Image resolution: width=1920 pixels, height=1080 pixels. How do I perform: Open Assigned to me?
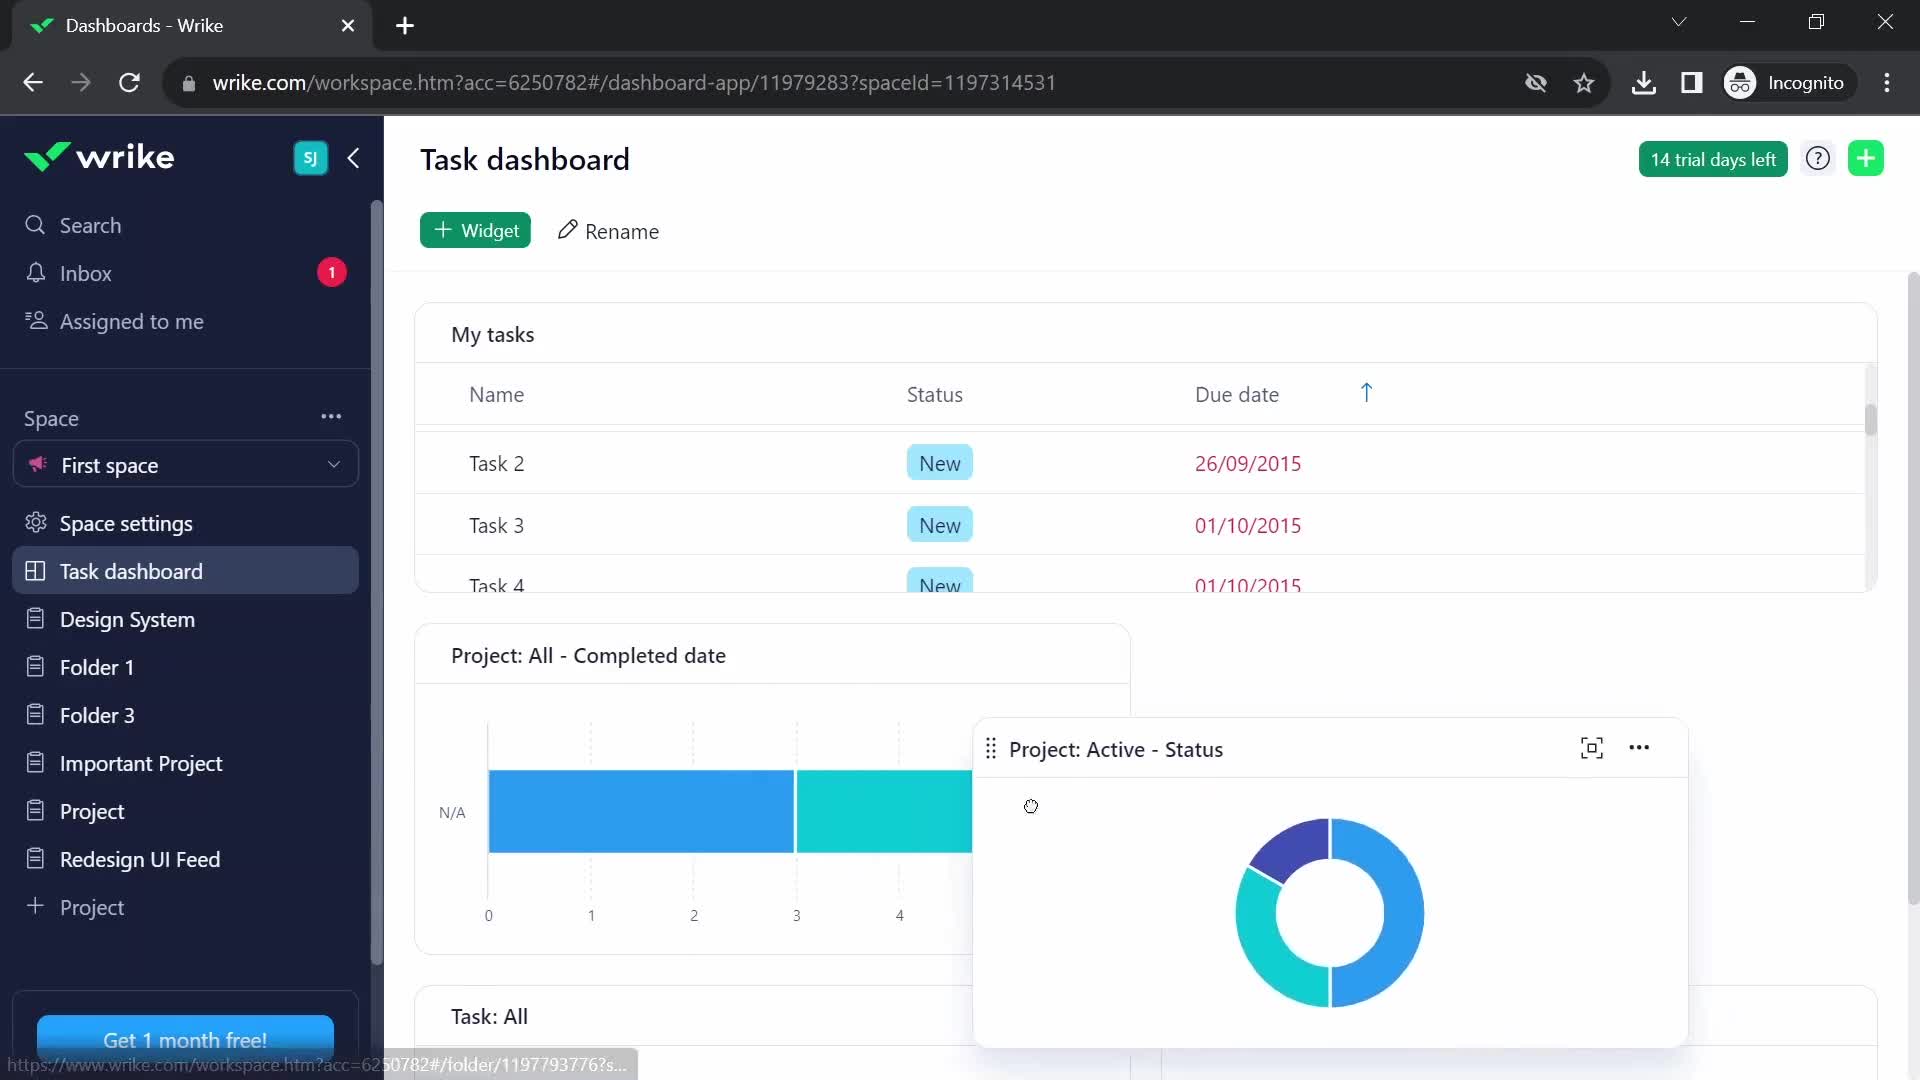point(185,321)
